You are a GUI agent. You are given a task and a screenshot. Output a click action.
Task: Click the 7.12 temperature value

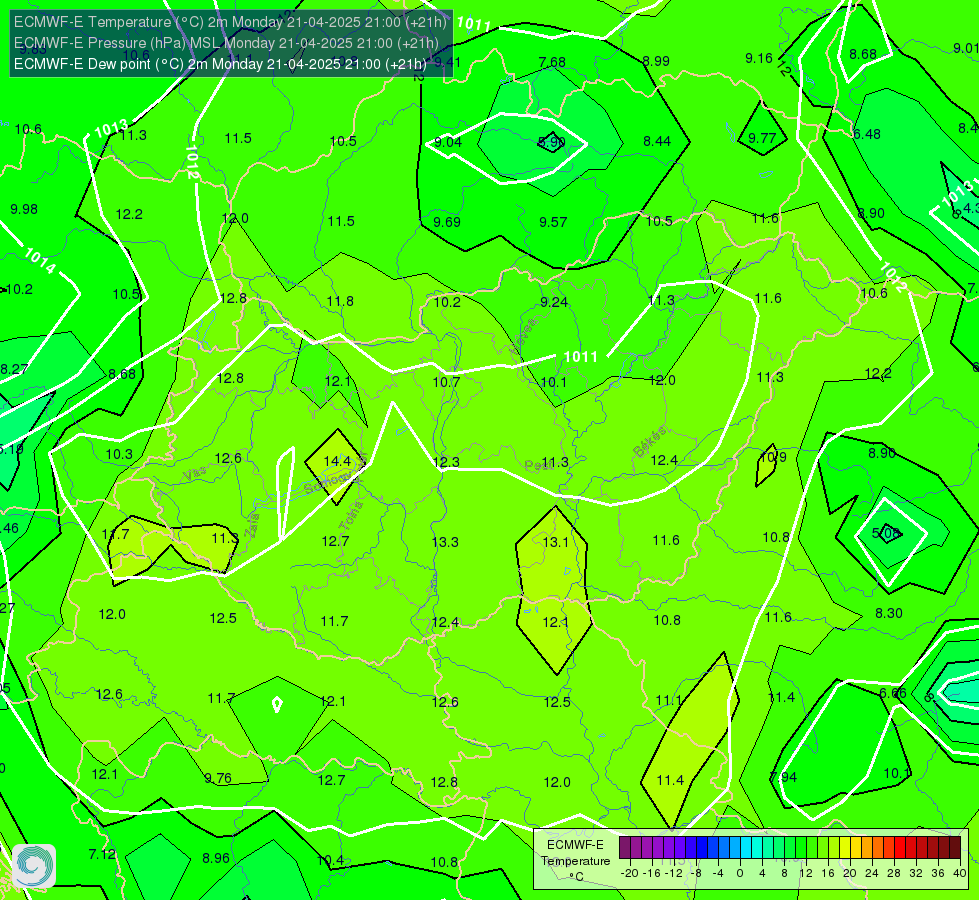(102, 854)
